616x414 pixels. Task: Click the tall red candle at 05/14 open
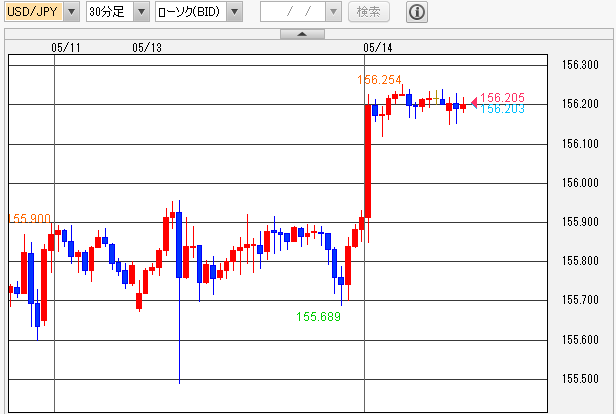[368, 161]
